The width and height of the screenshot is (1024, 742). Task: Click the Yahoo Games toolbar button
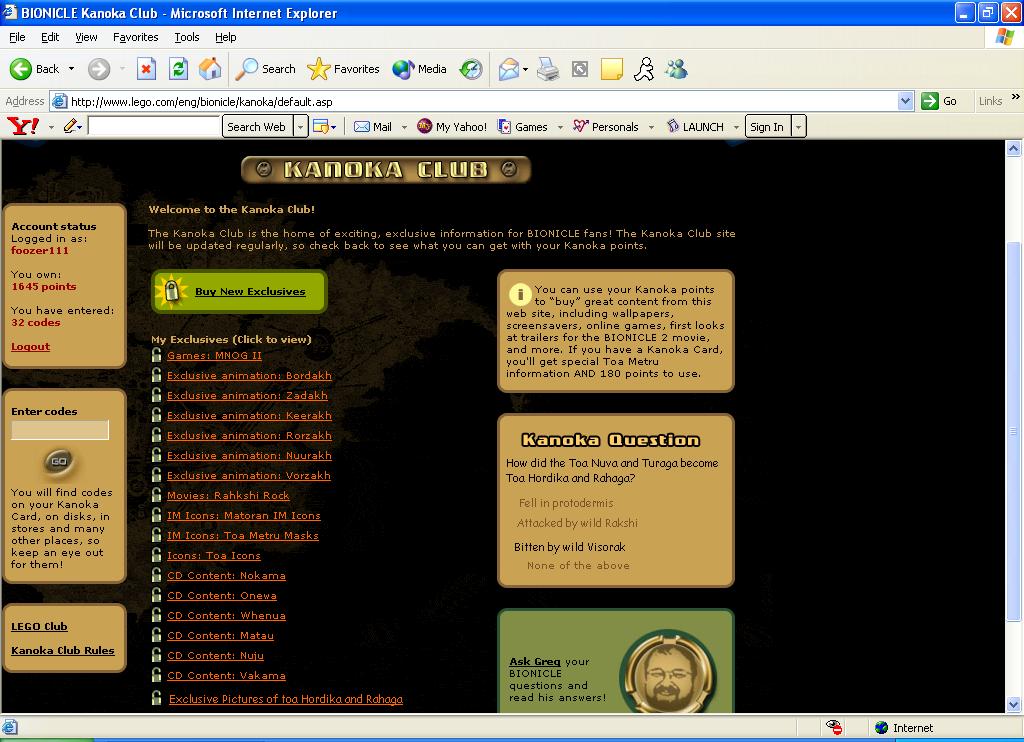click(x=523, y=127)
